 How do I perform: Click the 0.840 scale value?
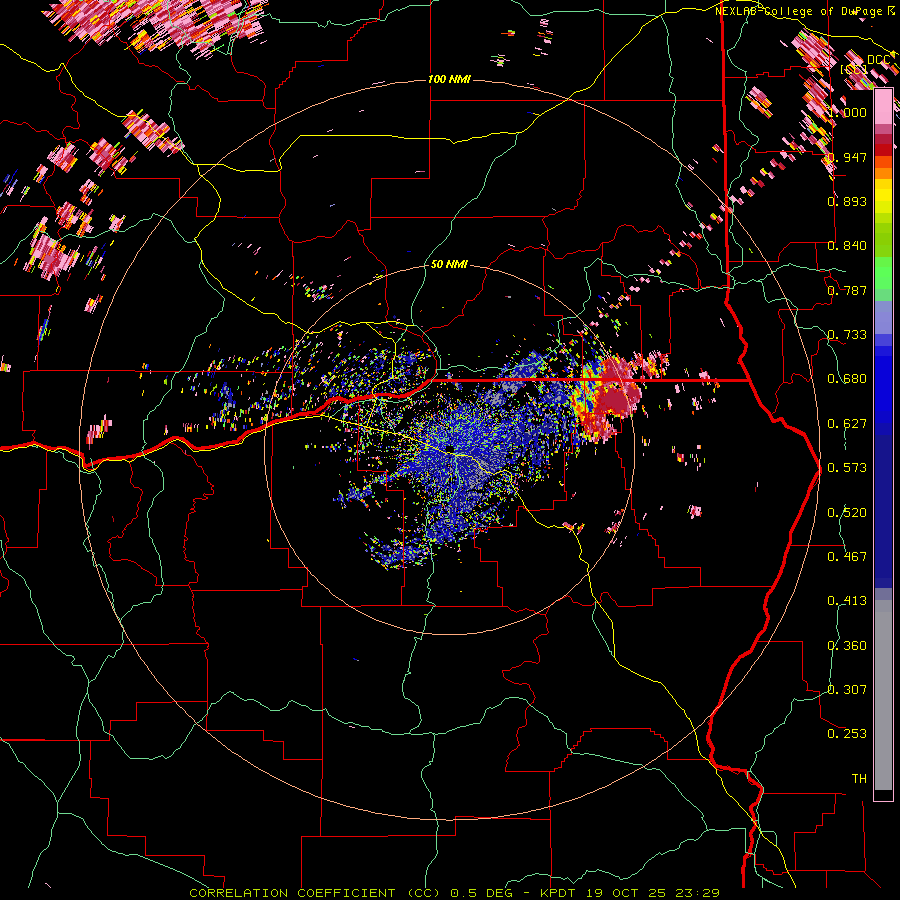(847, 246)
